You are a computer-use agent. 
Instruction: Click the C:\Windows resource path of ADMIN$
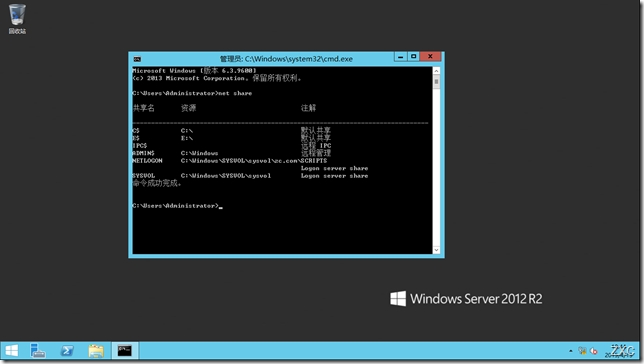click(x=200, y=153)
